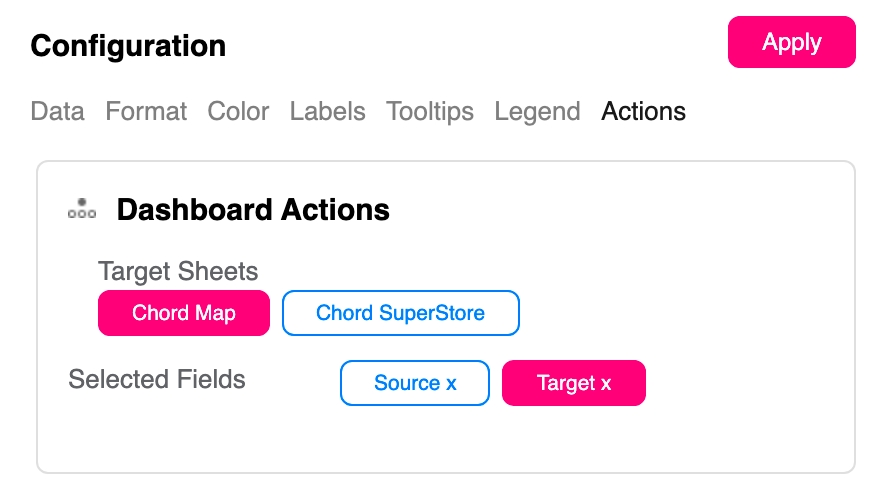Click the word Source in the field chip
This screenshot has width=892, height=494.
coord(407,383)
